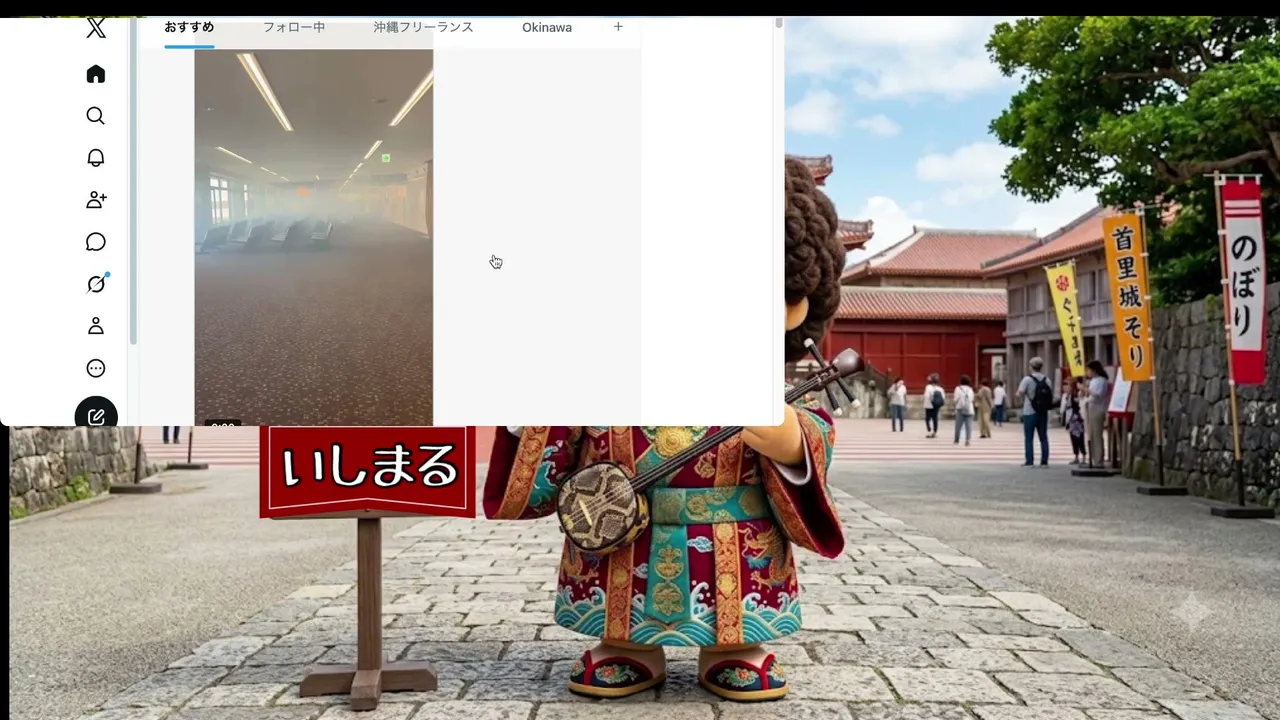Click the sidebar navigation scrollbar
Image resolution: width=1280 pixels, height=720 pixels.
coord(134,183)
